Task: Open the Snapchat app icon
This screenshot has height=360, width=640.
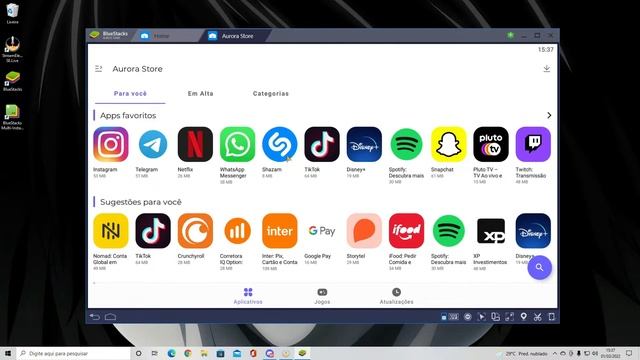Action: [x=449, y=144]
